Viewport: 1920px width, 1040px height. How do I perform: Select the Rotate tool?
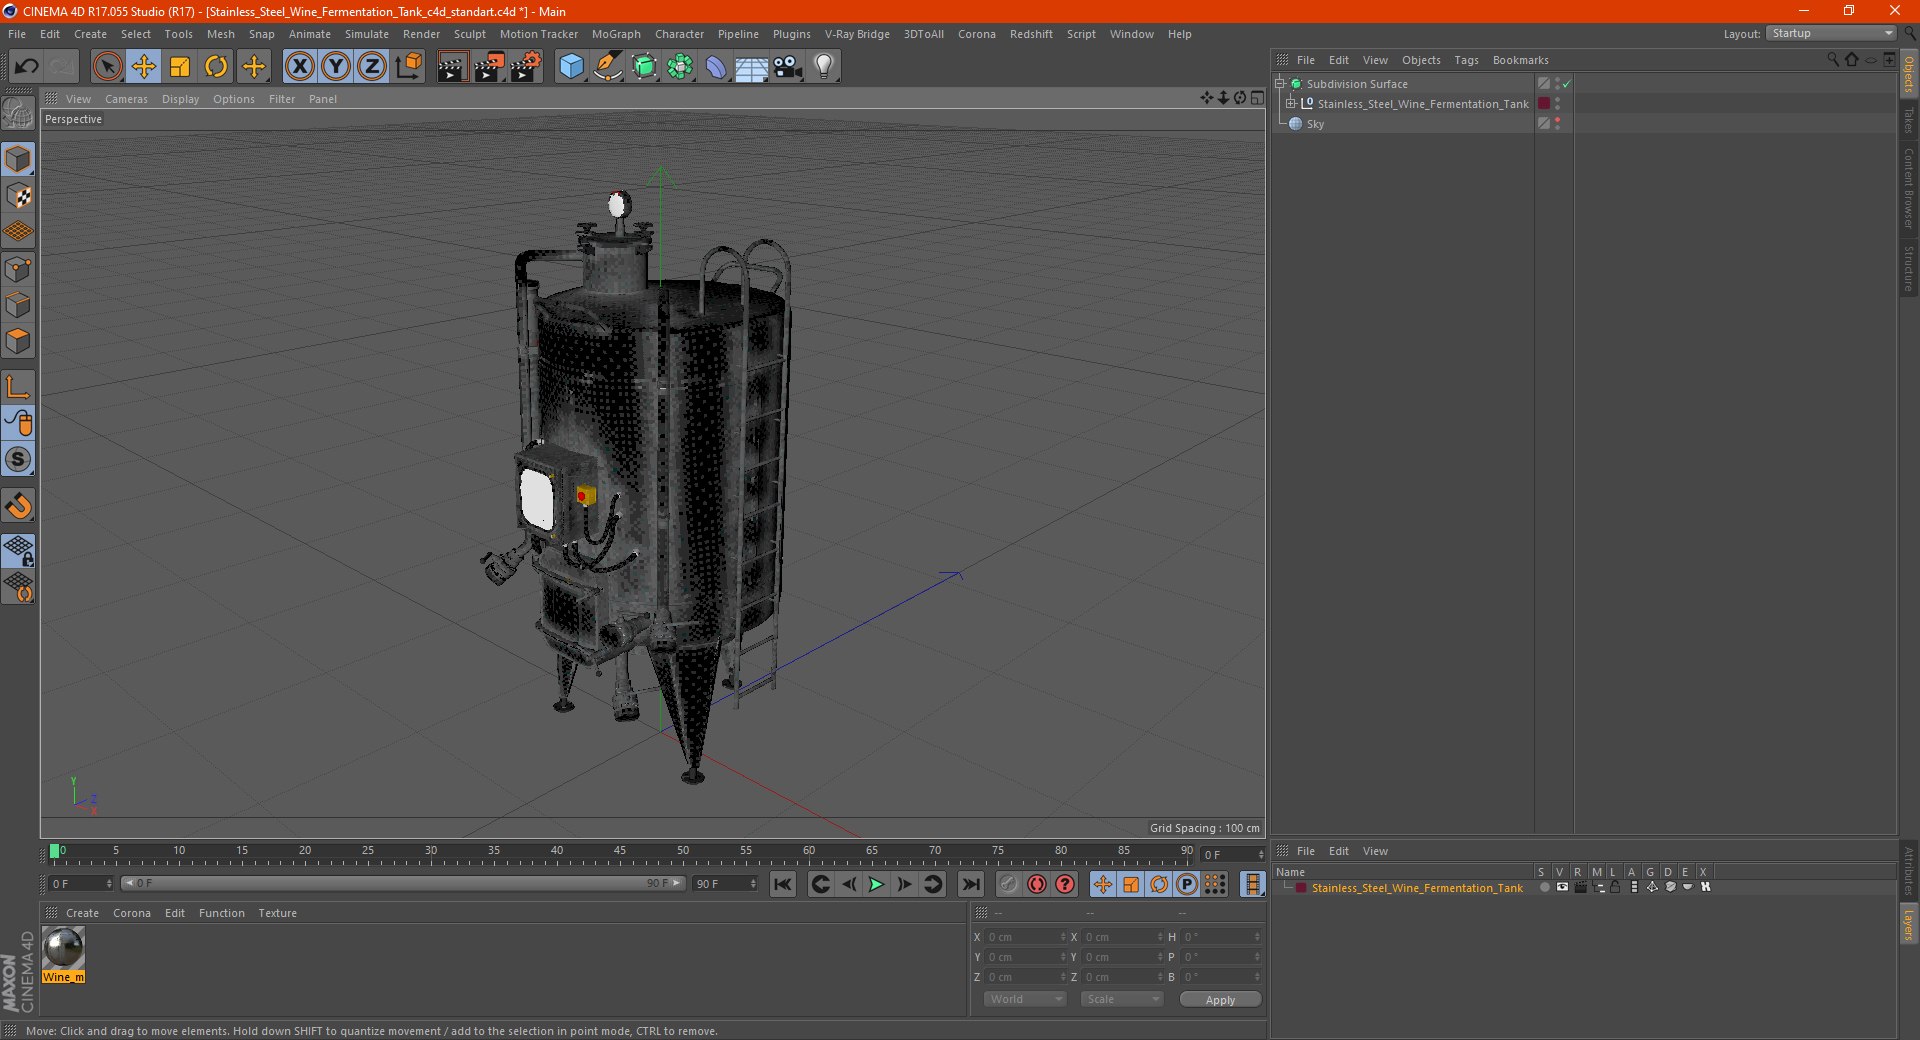tap(216, 67)
